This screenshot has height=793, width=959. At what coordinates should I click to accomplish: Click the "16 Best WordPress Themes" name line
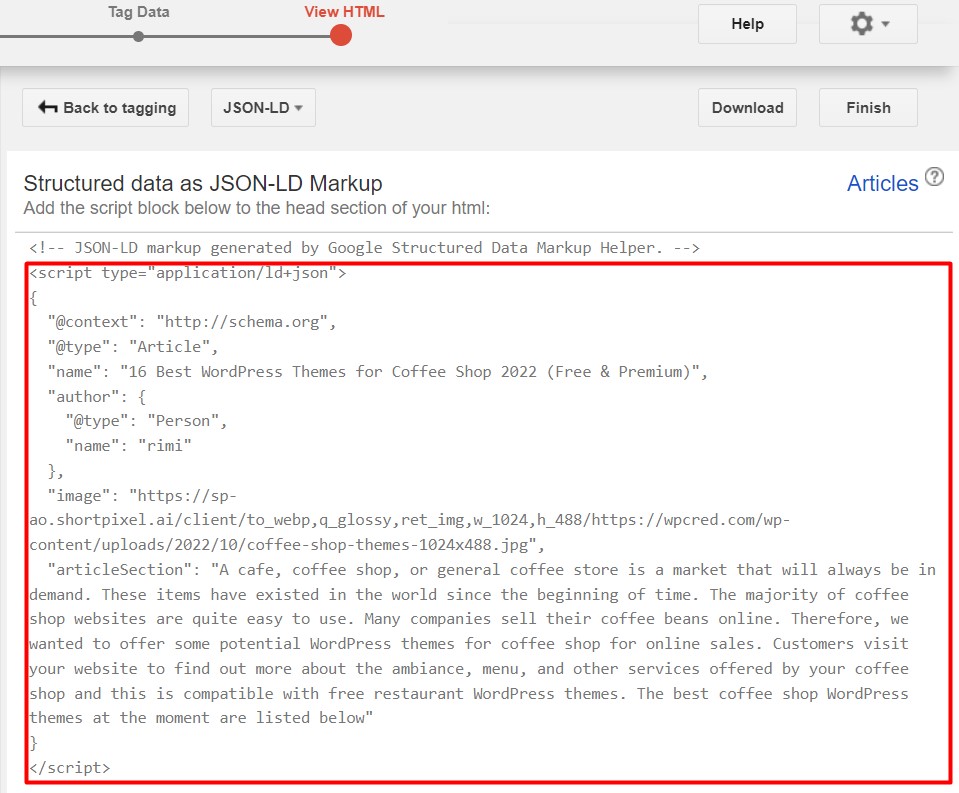click(377, 372)
